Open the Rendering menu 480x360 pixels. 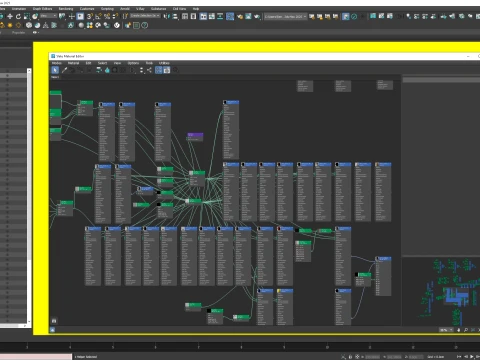pyautogui.click(x=66, y=9)
